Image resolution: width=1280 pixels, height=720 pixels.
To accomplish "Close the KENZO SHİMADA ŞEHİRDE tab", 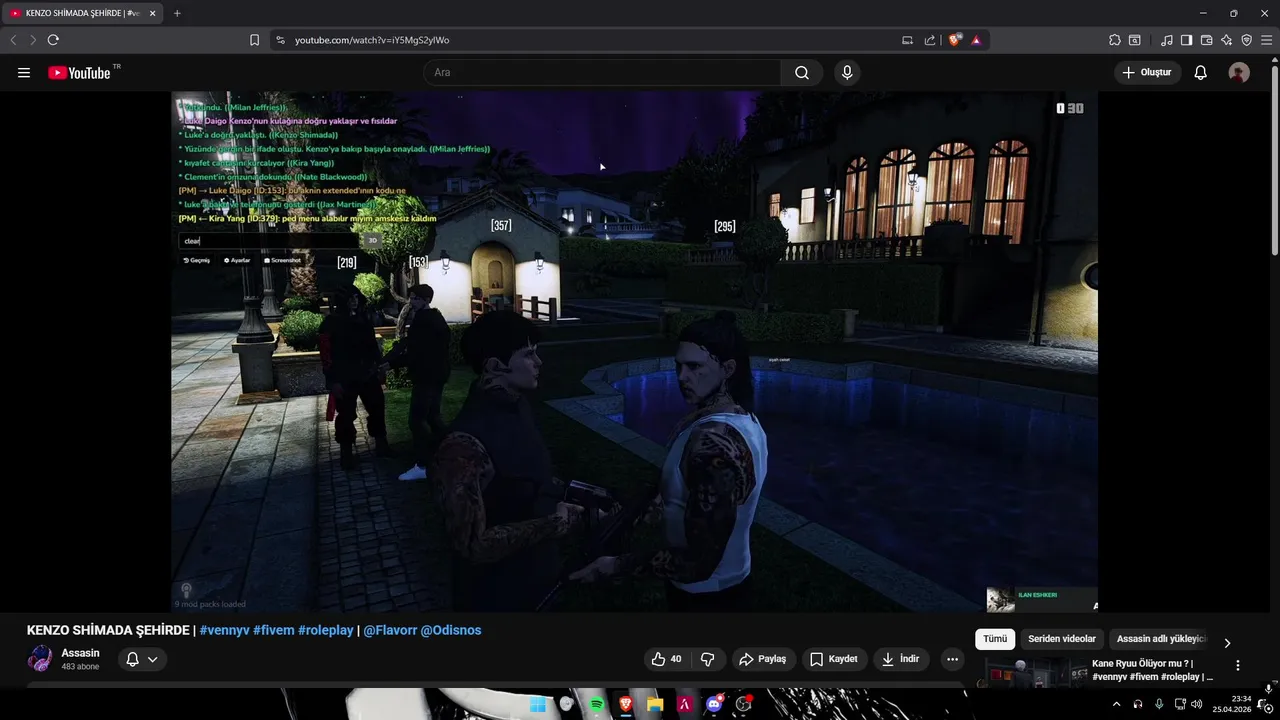I will pyautogui.click(x=152, y=13).
